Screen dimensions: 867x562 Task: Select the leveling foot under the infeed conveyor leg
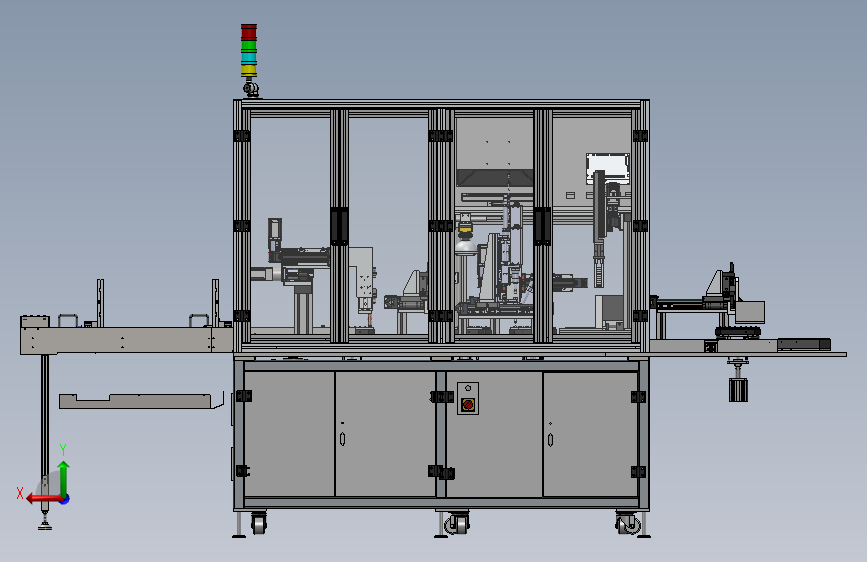pos(45,524)
